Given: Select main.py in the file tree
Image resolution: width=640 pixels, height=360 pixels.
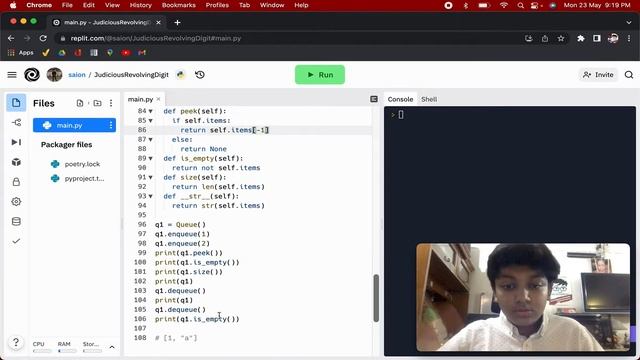Looking at the screenshot, I should click(74, 125).
